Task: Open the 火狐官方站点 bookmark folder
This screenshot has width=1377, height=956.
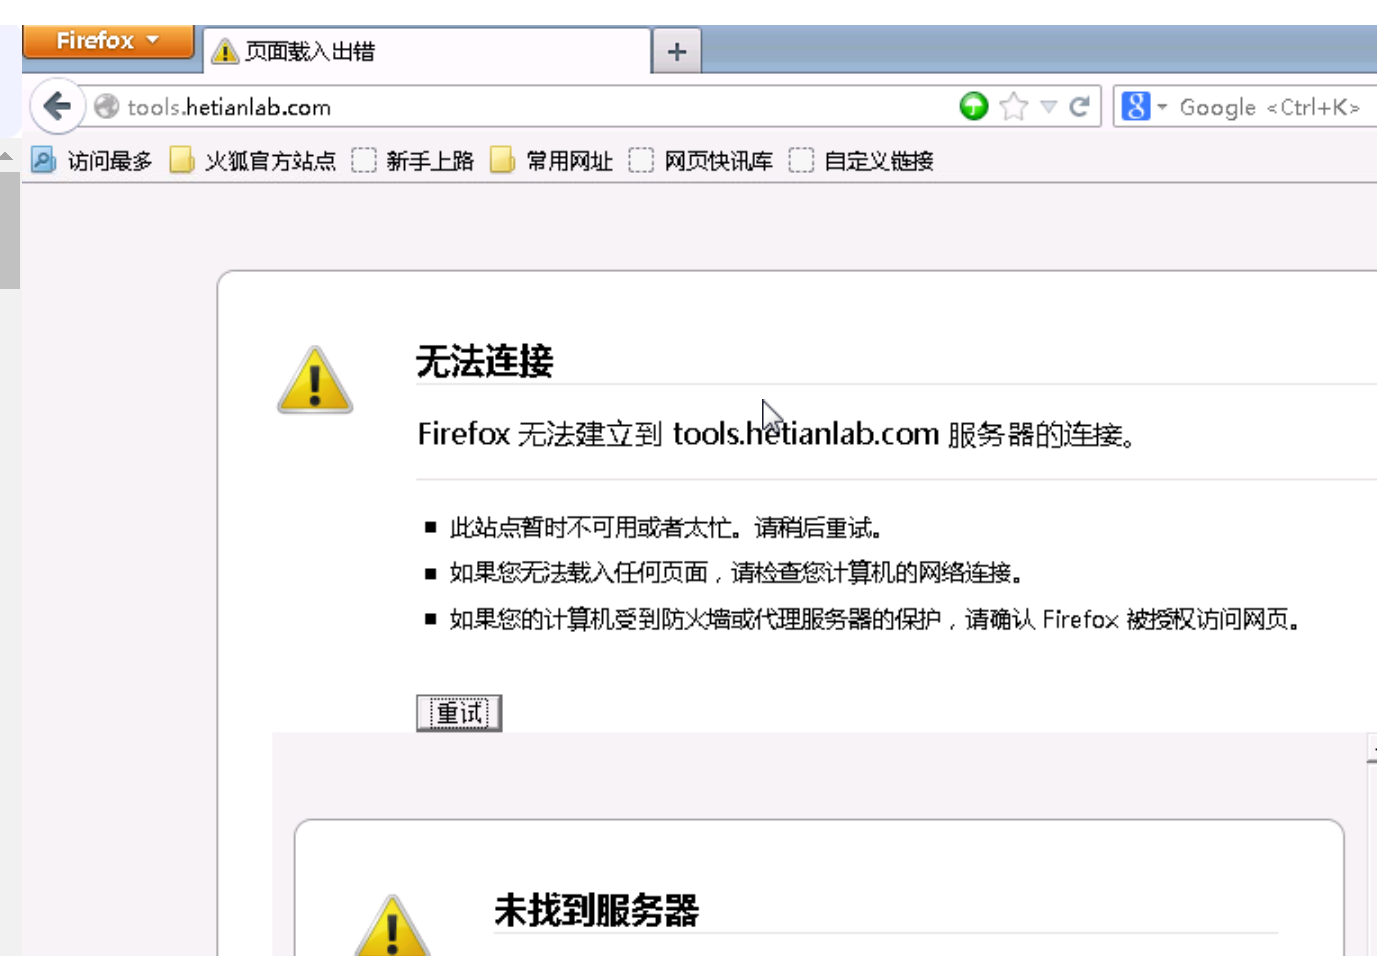Action: point(253,161)
